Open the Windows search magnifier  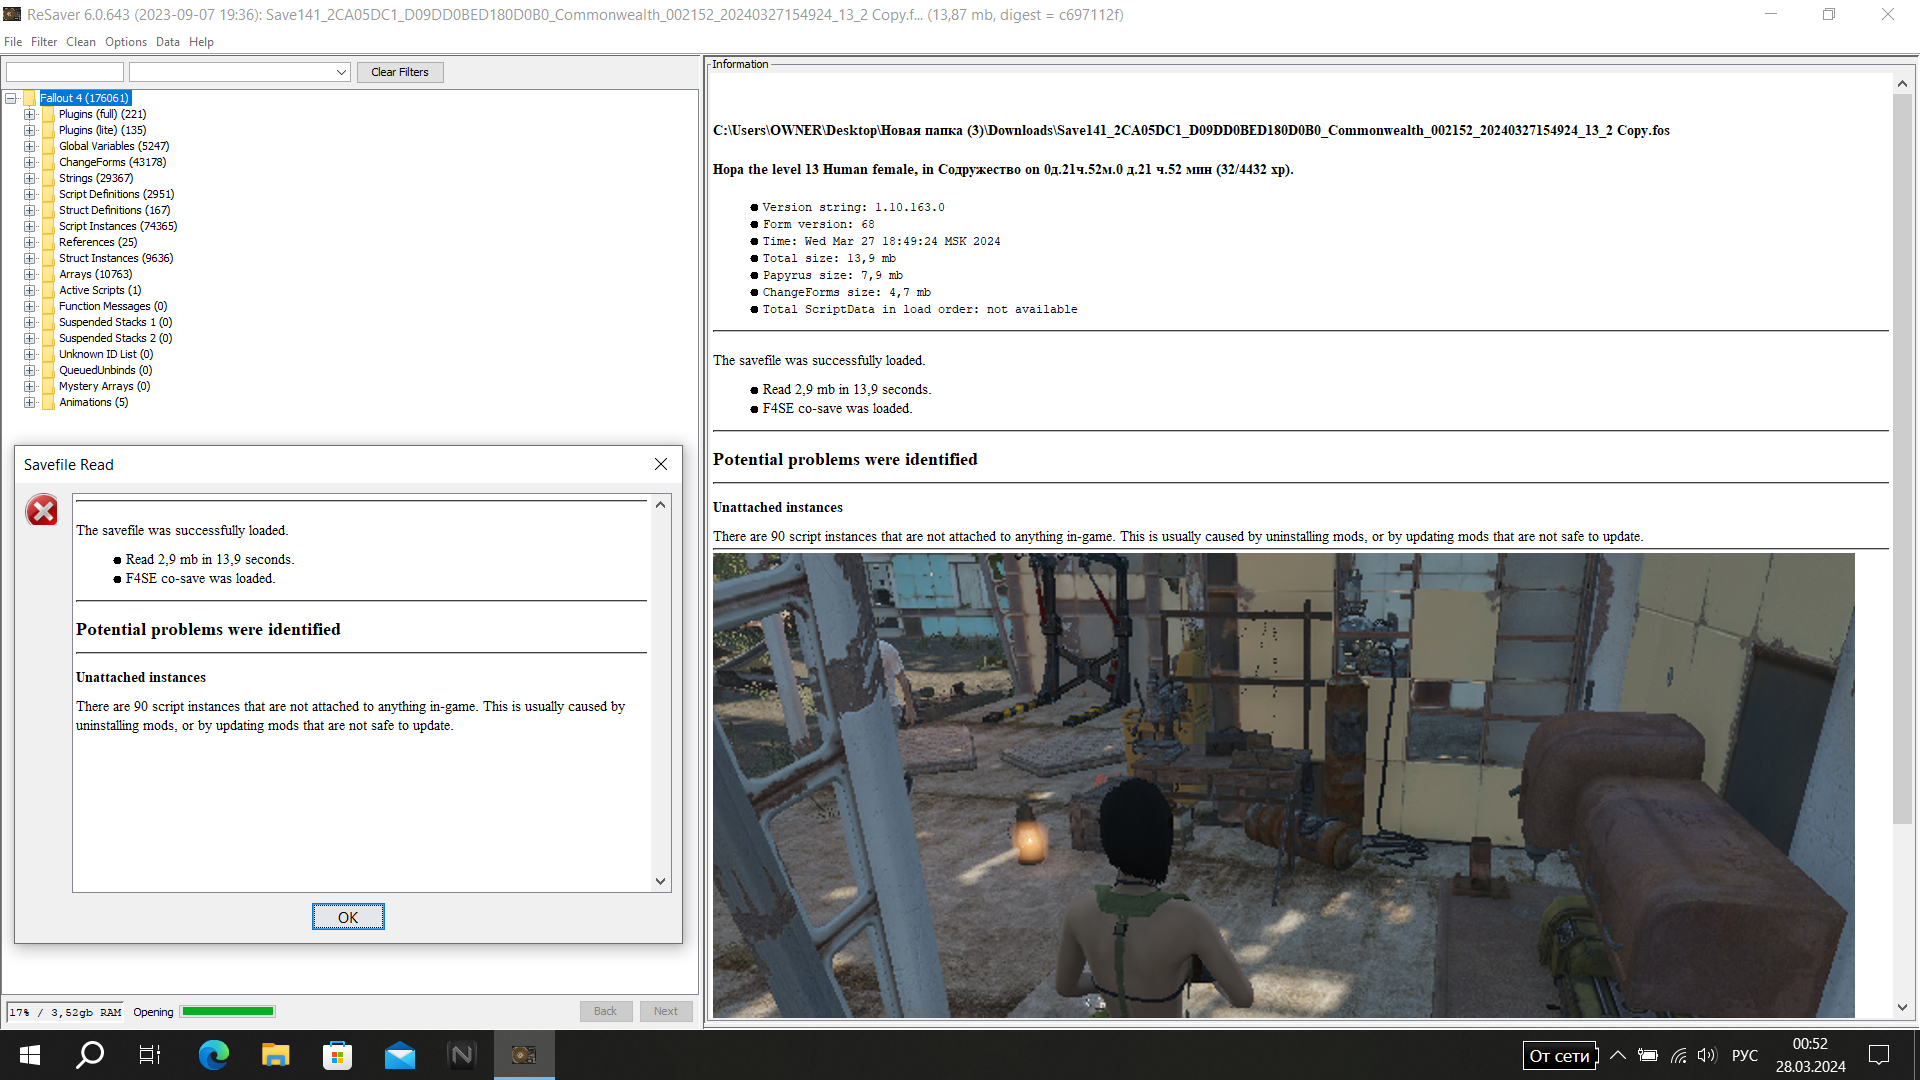90,1055
